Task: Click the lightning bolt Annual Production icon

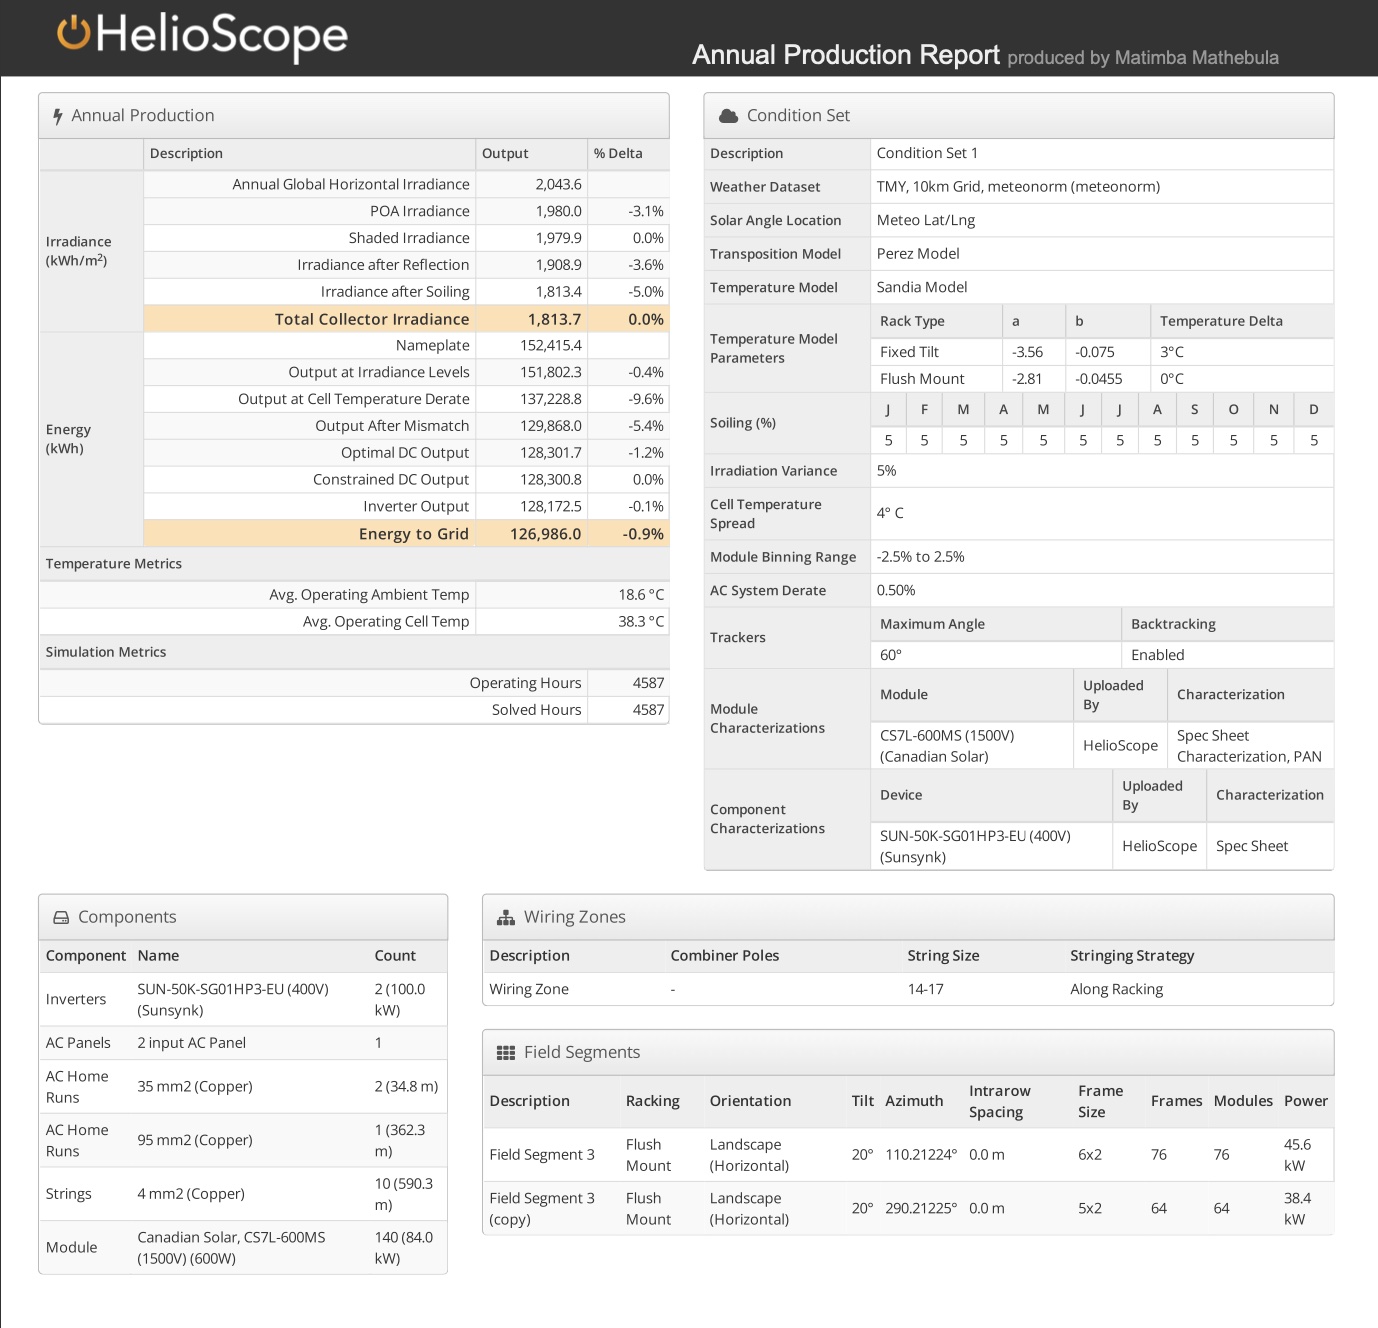Action: (58, 116)
